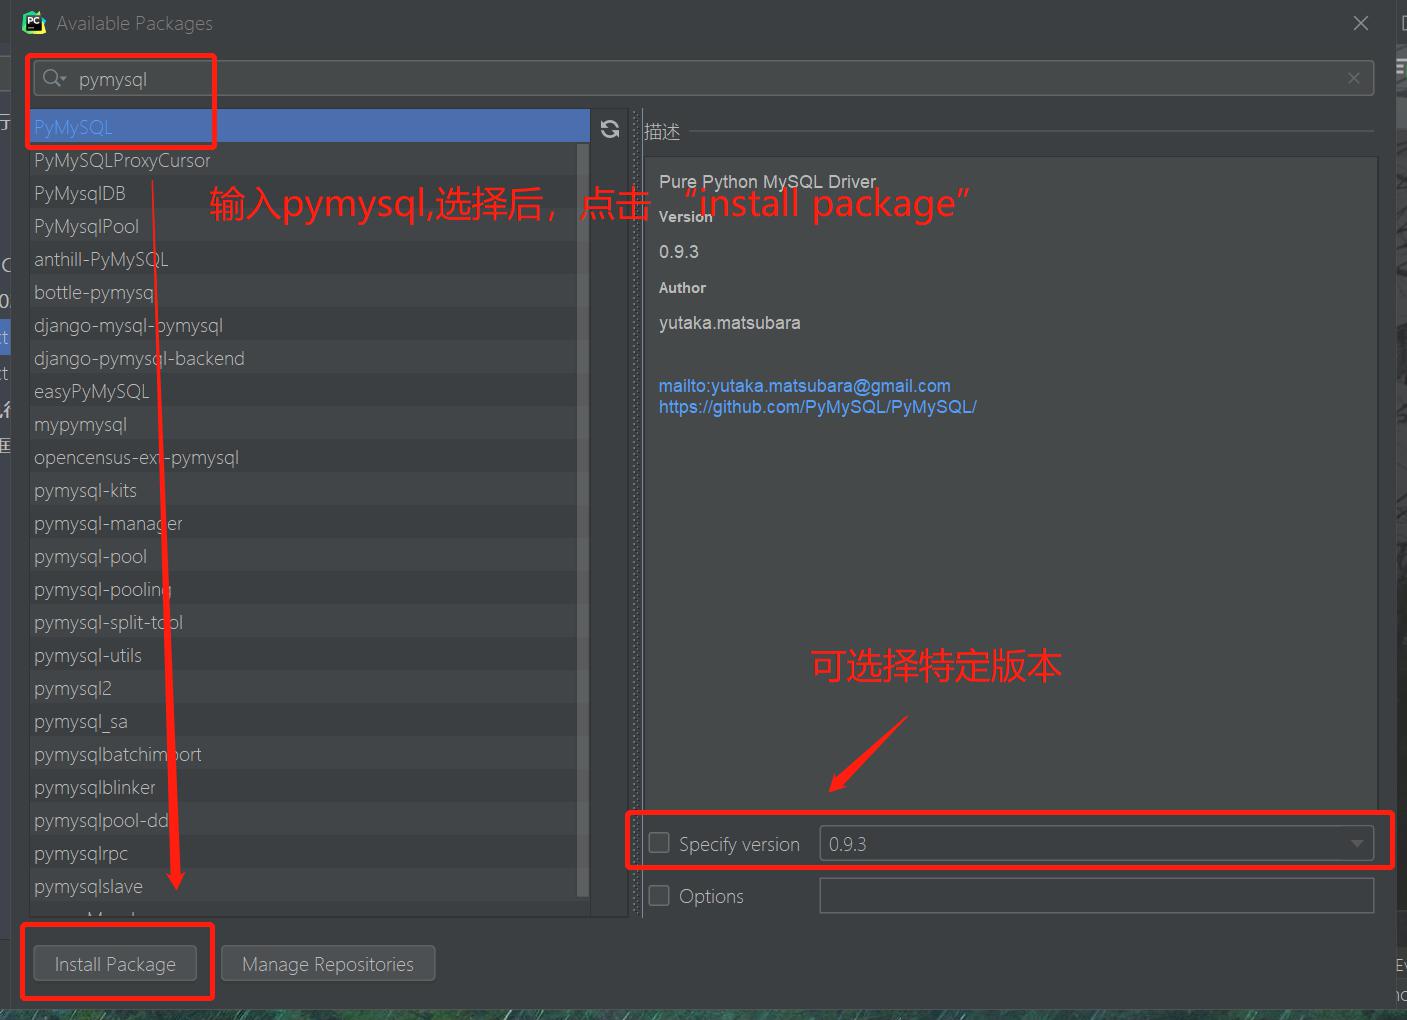Select django-mysql-pymysql package

point(304,325)
